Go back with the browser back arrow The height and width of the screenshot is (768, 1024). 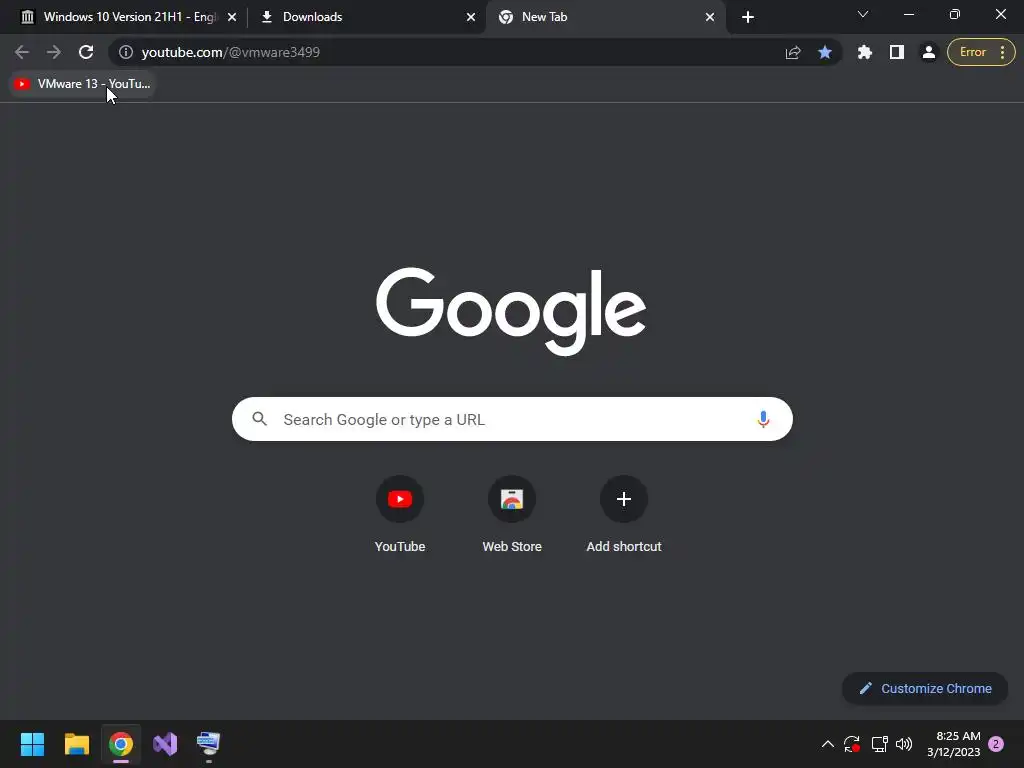click(22, 52)
